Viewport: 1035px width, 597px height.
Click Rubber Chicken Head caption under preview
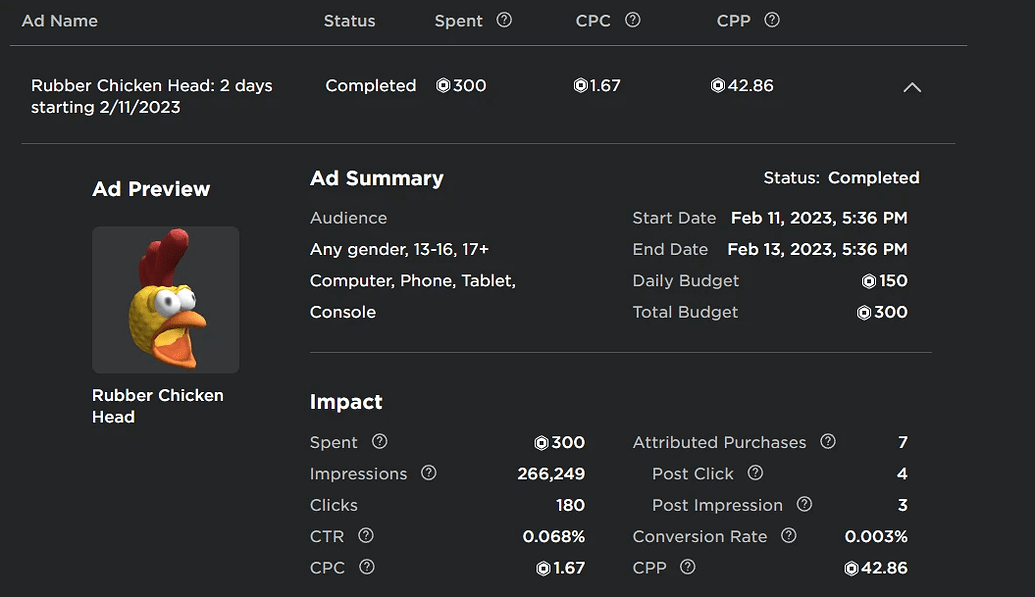click(x=158, y=406)
